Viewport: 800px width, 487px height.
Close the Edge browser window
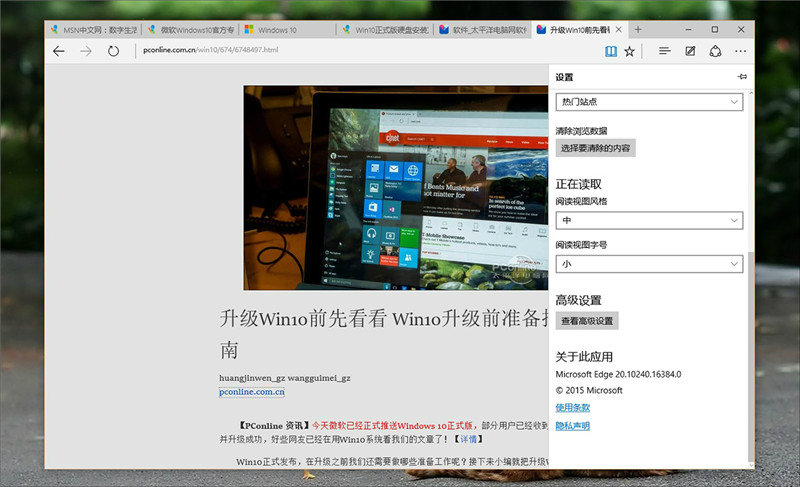pos(741,30)
